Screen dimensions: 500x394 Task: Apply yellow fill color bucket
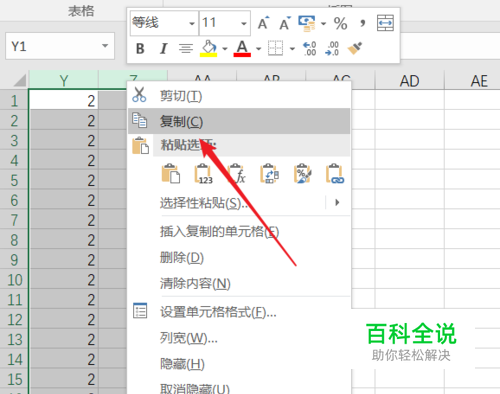(x=209, y=49)
